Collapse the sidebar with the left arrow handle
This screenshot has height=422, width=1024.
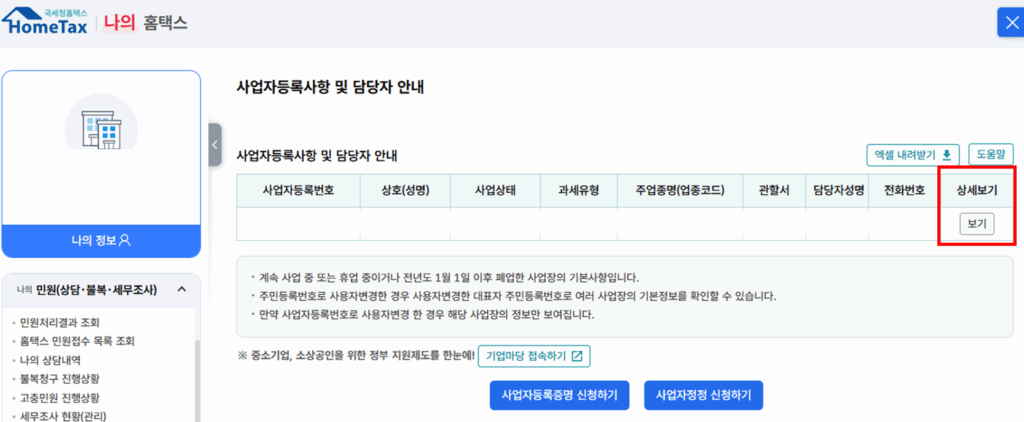[x=215, y=145]
